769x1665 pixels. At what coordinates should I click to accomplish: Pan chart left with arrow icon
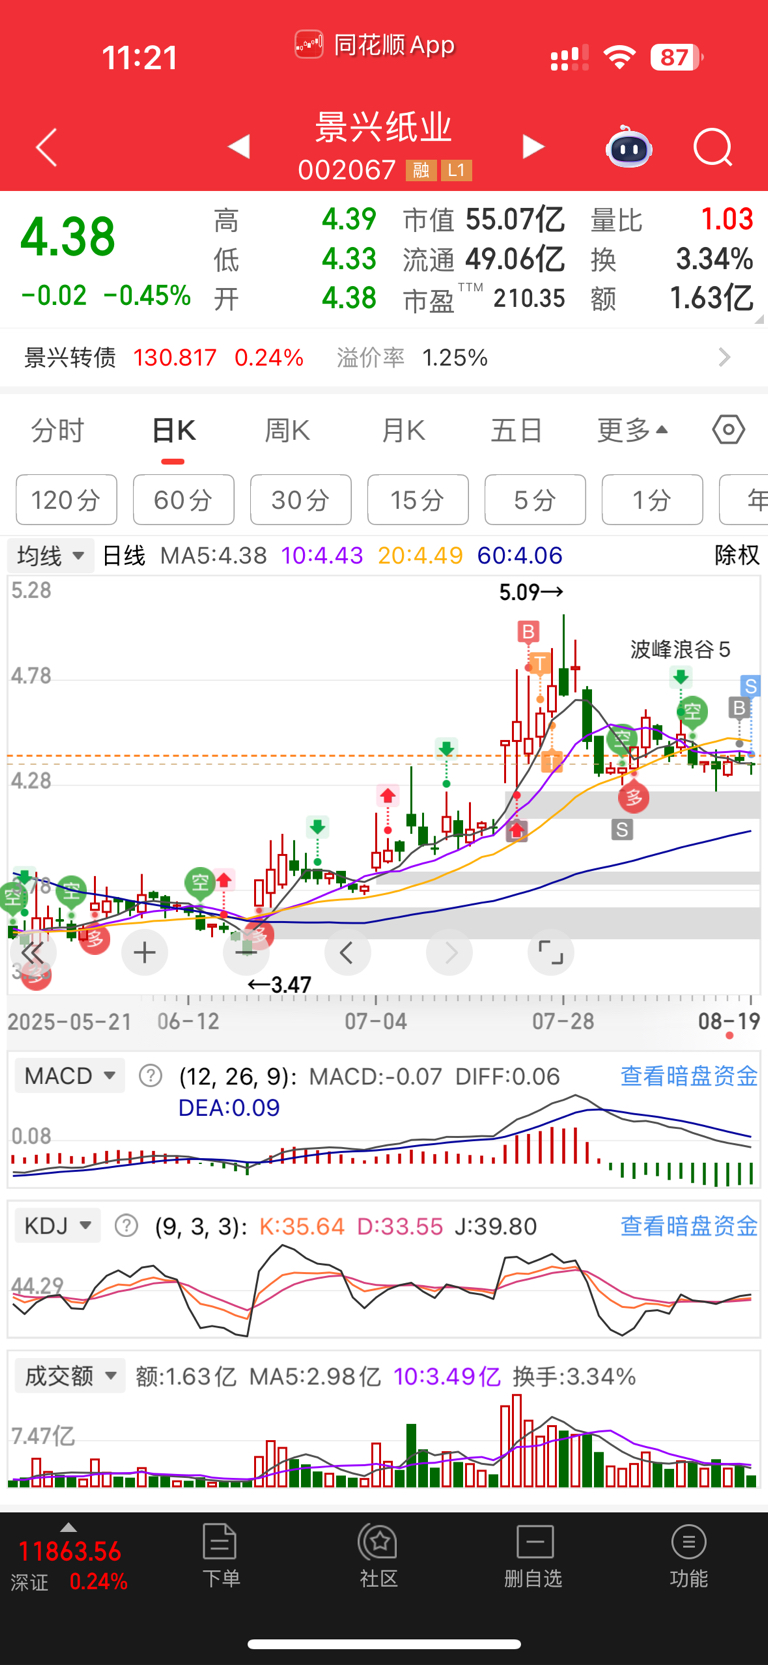click(x=347, y=953)
